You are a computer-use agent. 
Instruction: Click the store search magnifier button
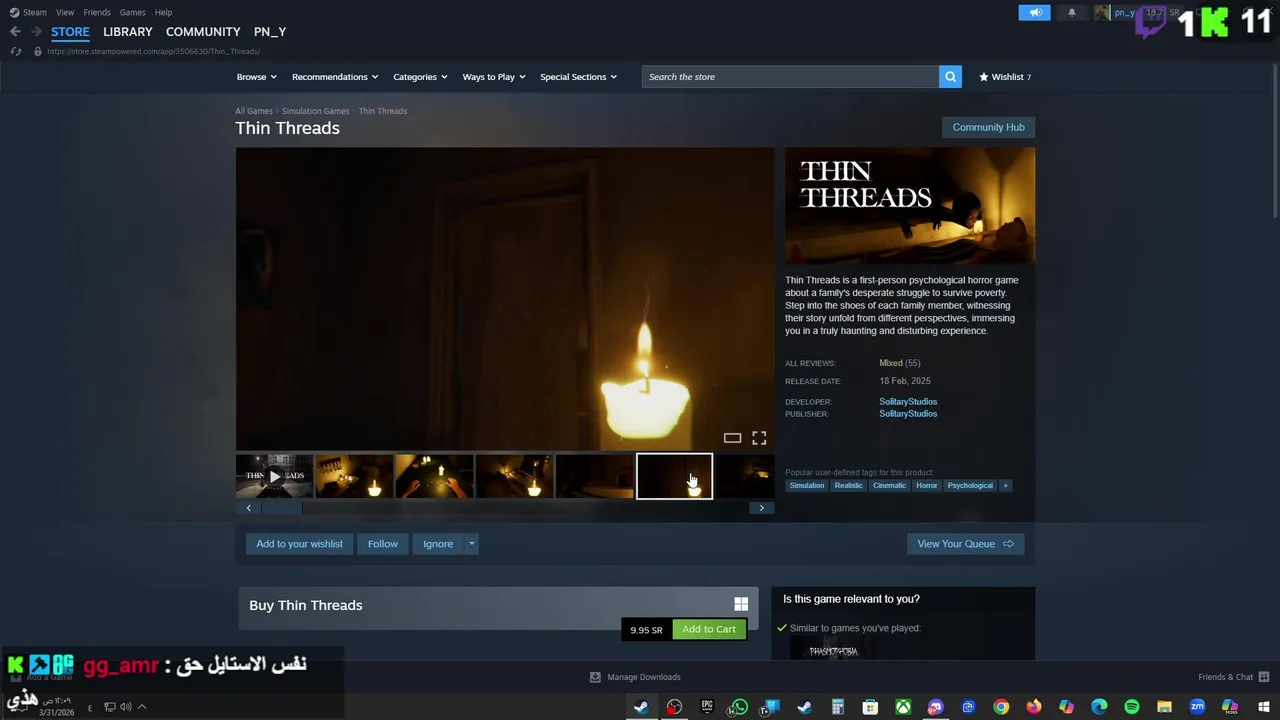(950, 77)
